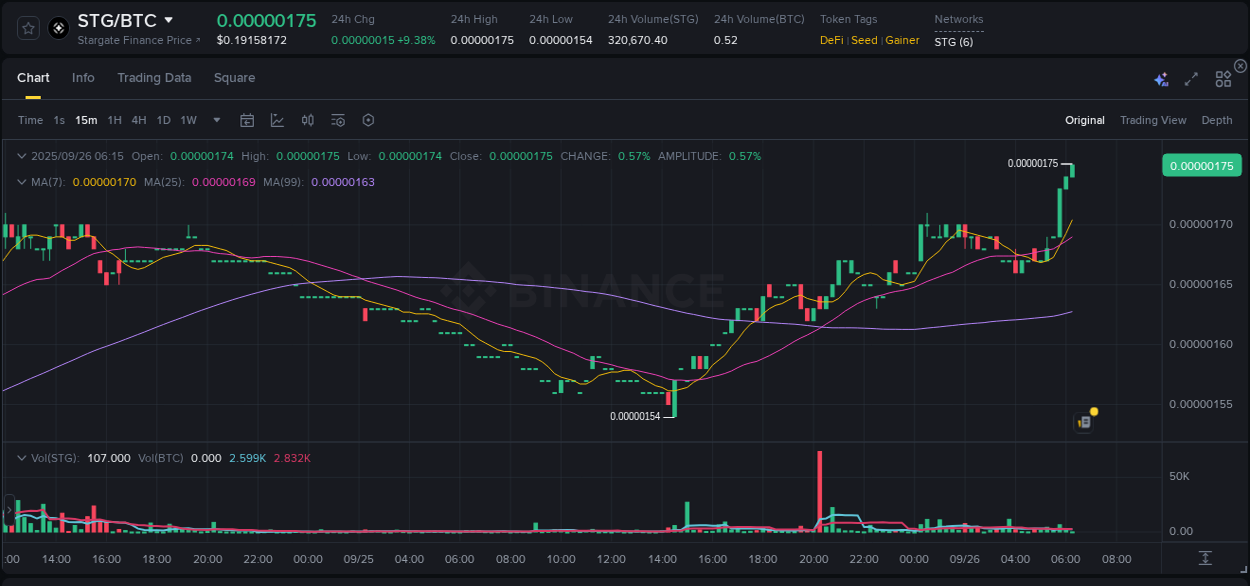The width and height of the screenshot is (1250, 586).
Task: Open the date range selector icon
Action: pos(247,119)
